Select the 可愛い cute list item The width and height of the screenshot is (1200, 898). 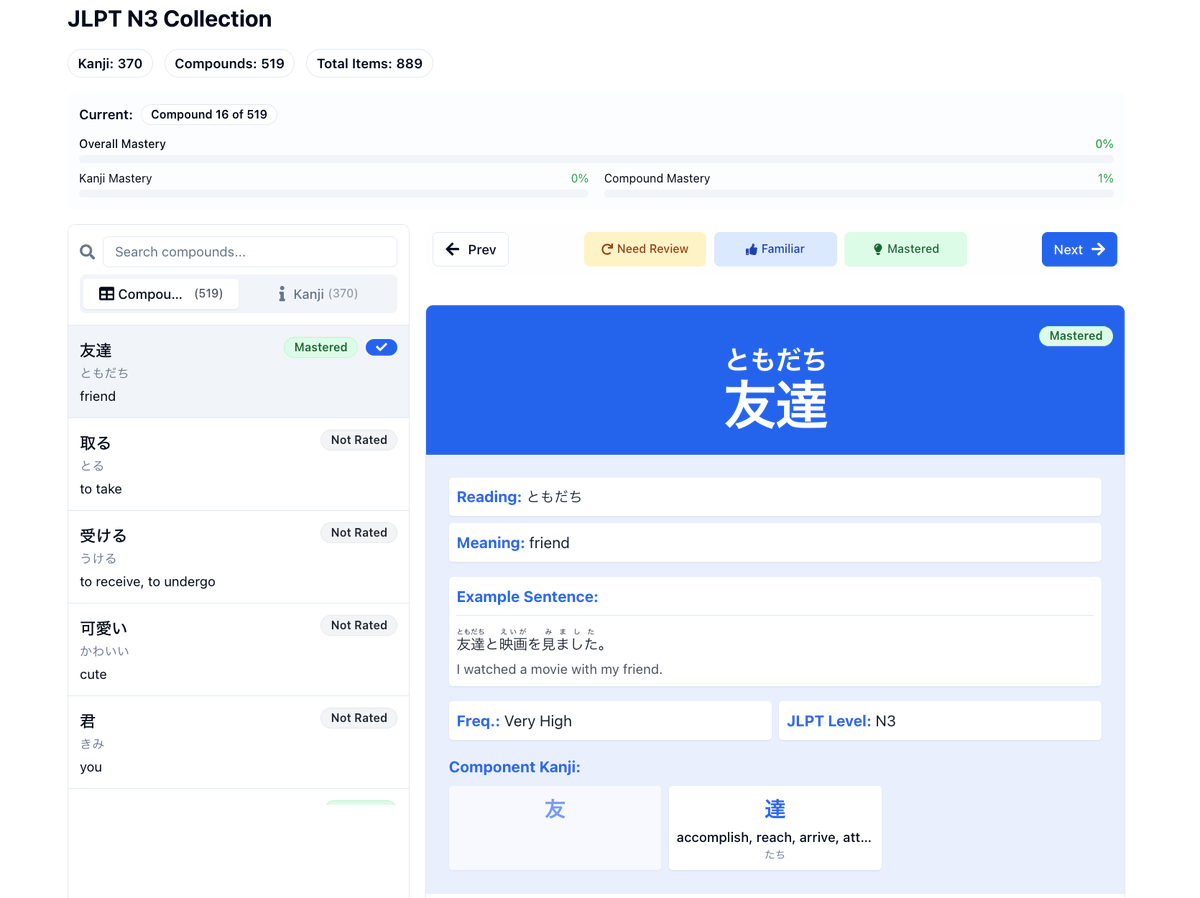click(x=238, y=650)
